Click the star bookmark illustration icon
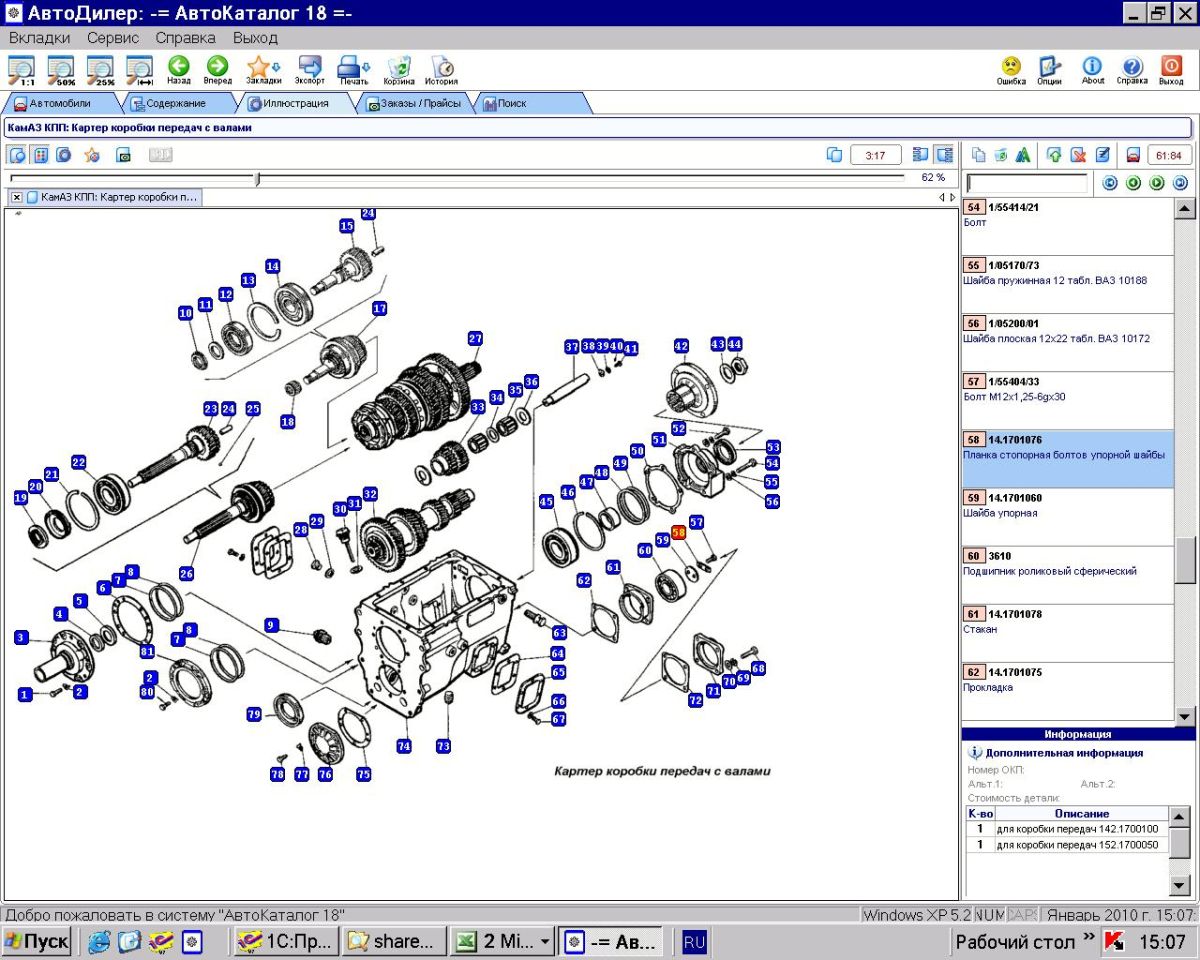1200x960 pixels. [x=92, y=155]
